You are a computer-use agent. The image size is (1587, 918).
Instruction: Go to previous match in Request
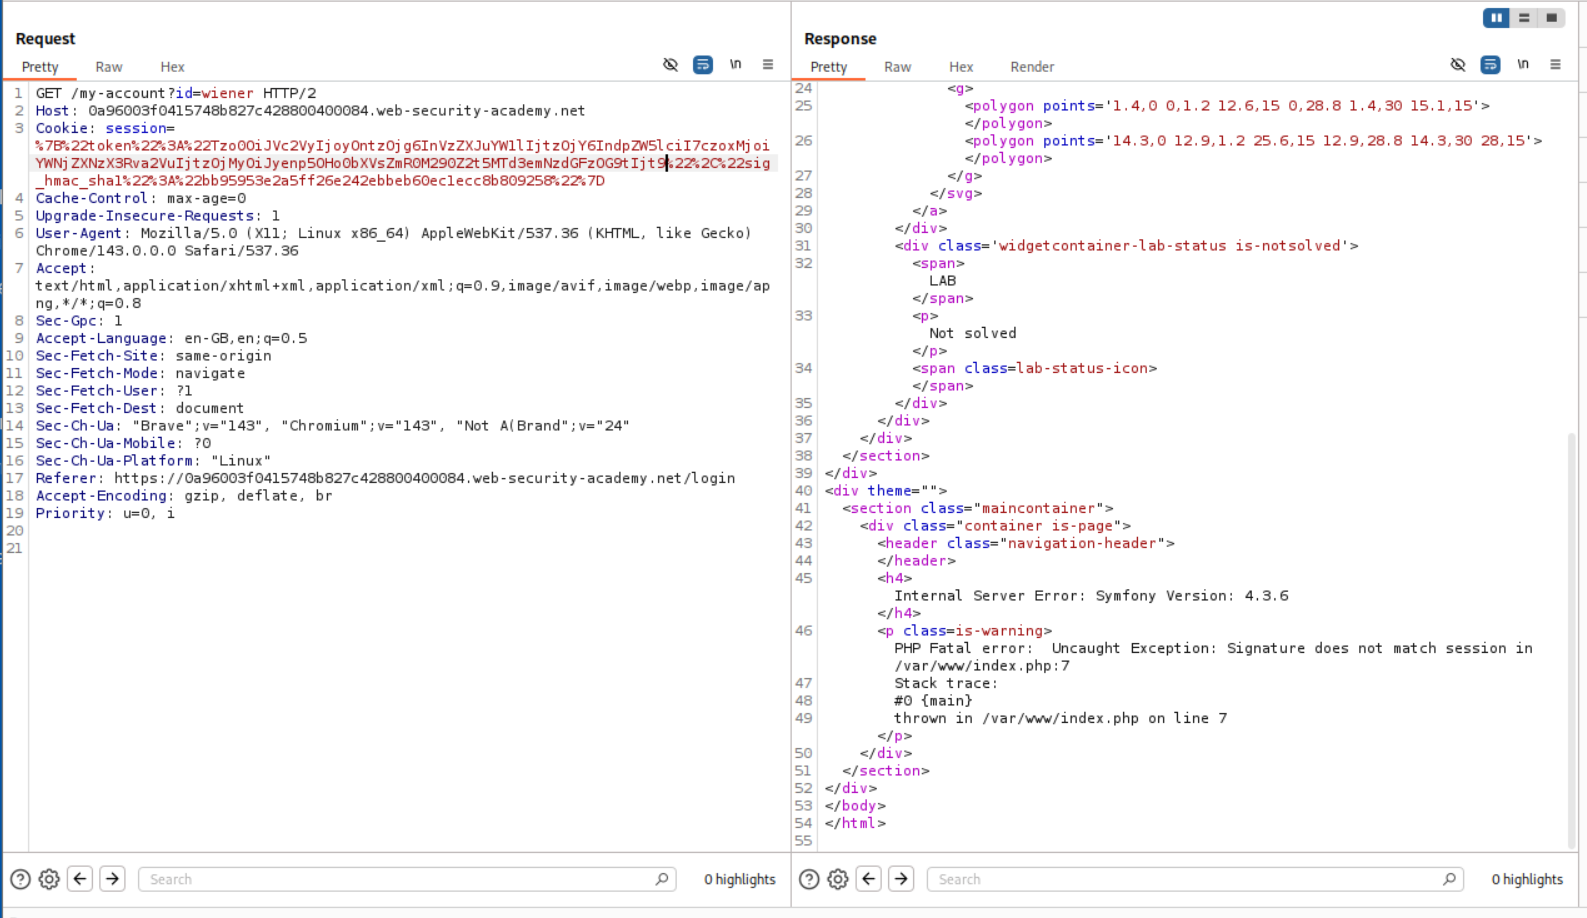[80, 879]
